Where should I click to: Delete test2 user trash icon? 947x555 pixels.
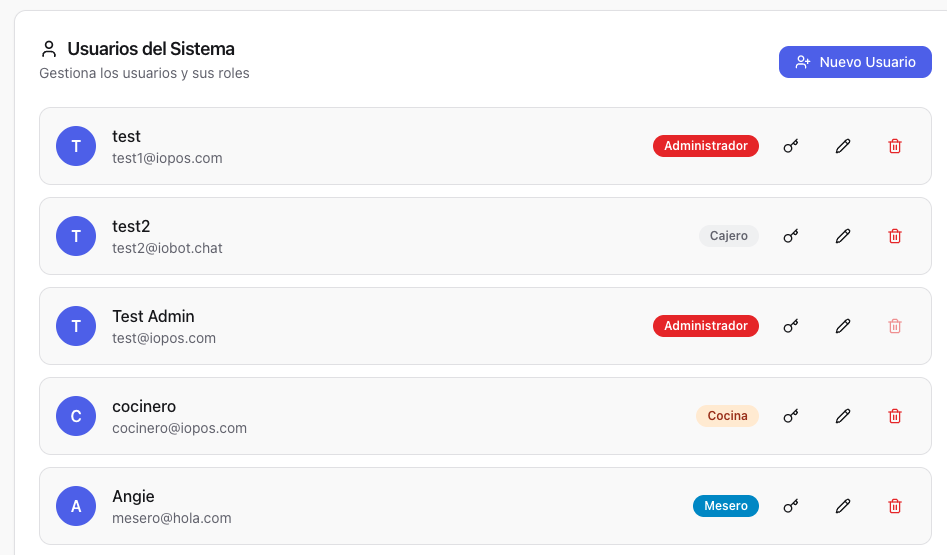coord(895,236)
